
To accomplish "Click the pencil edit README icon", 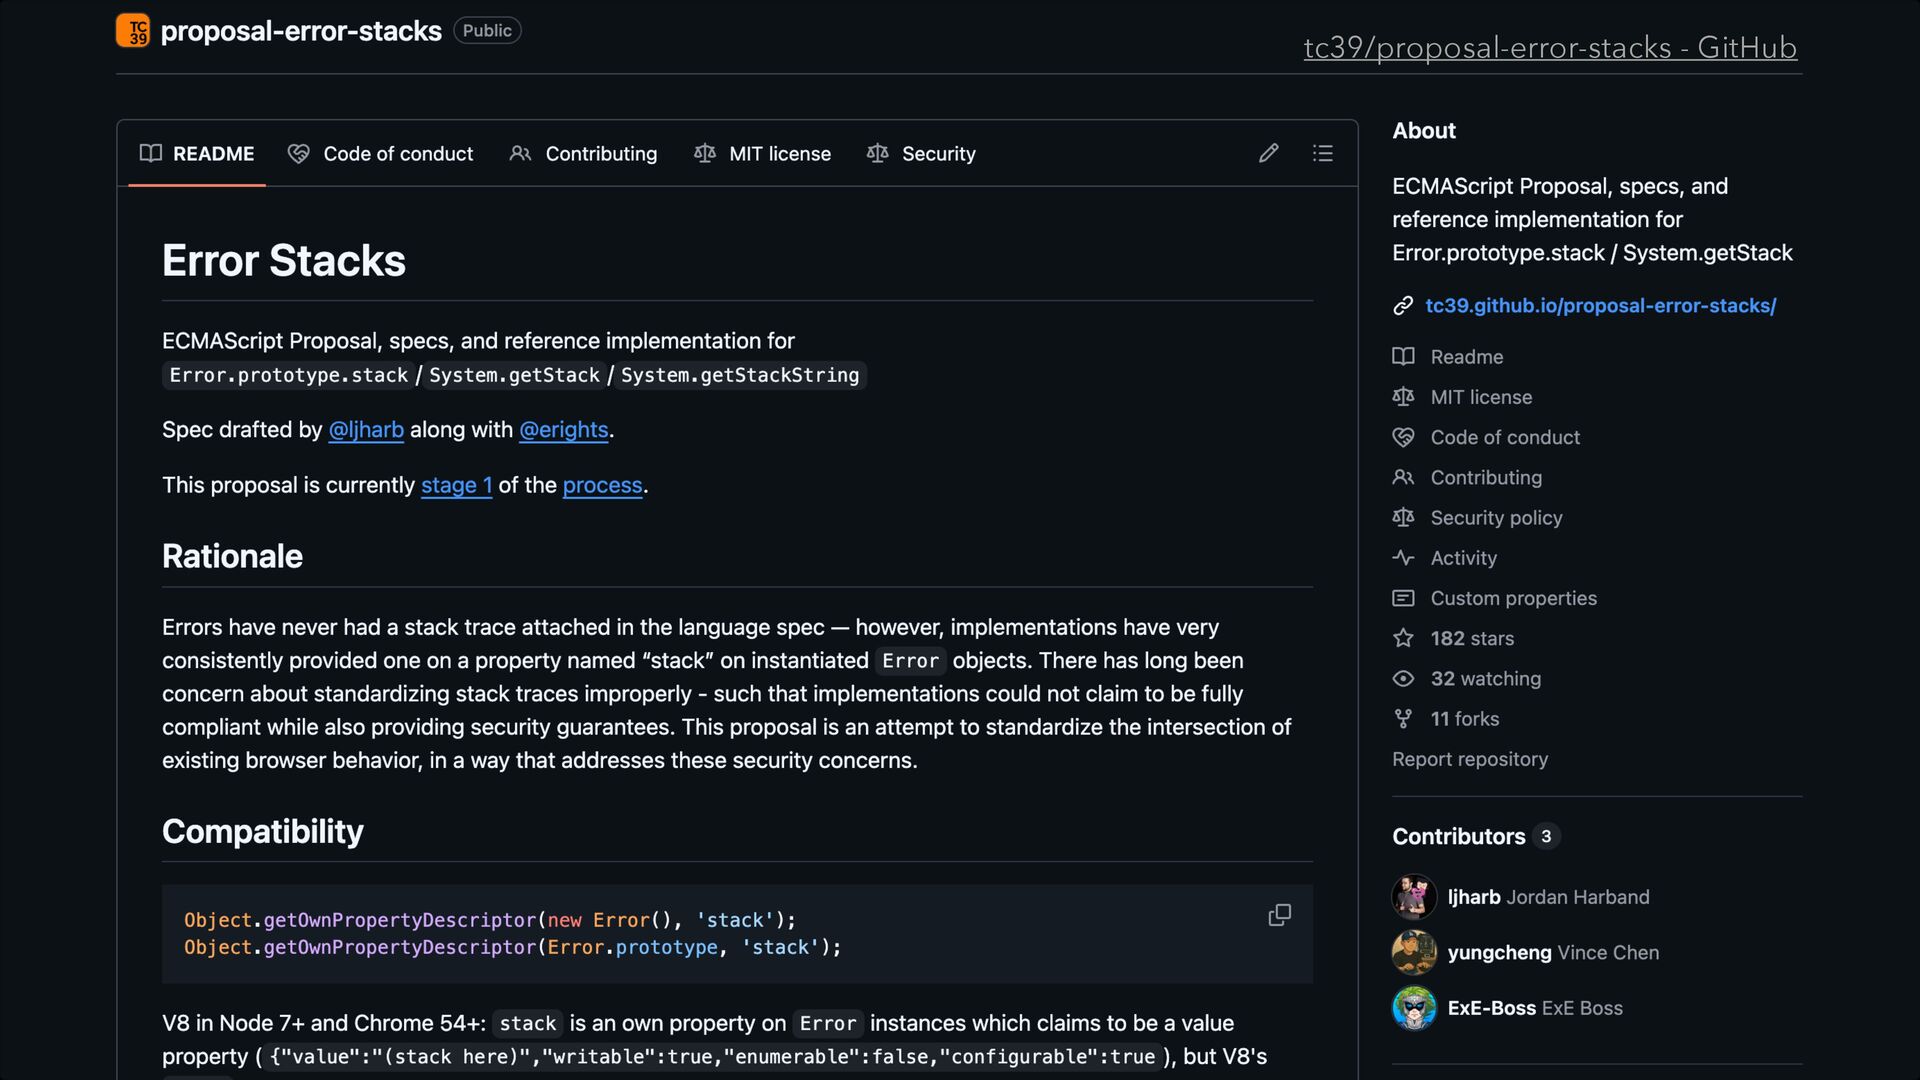I will coord(1268,153).
